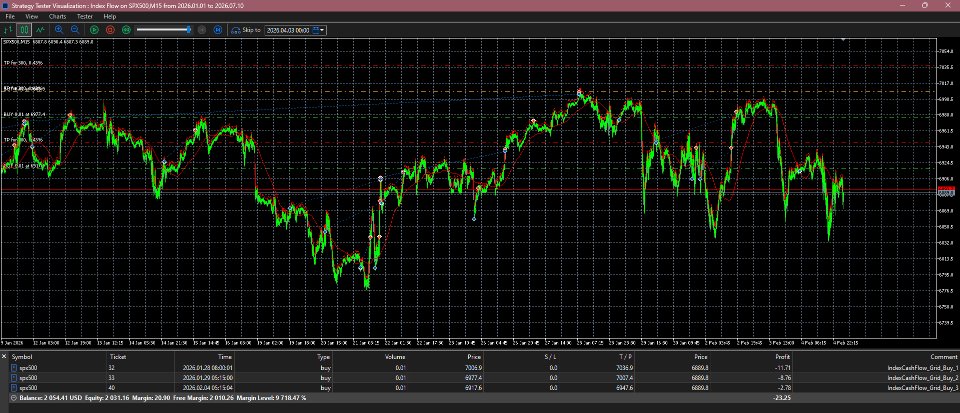The height and width of the screenshot is (413, 960).
Task: Click comment IndexCashFlow_Grid_Buy_1
Action: [x=923, y=368]
